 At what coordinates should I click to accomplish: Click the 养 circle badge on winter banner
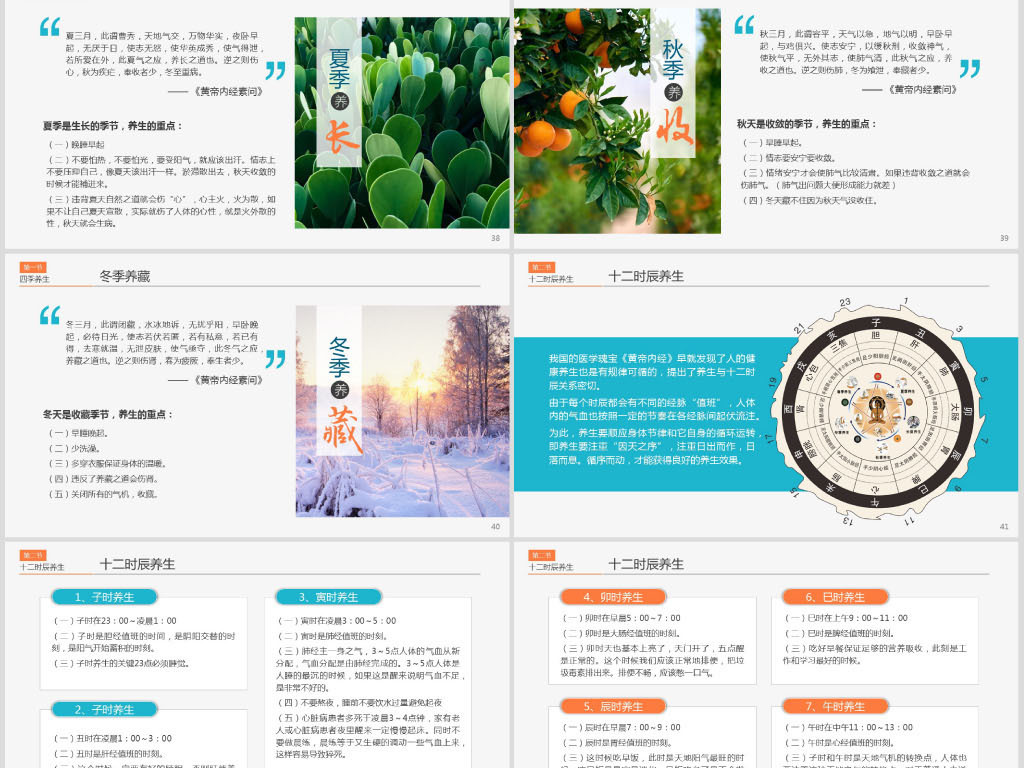click(x=339, y=389)
